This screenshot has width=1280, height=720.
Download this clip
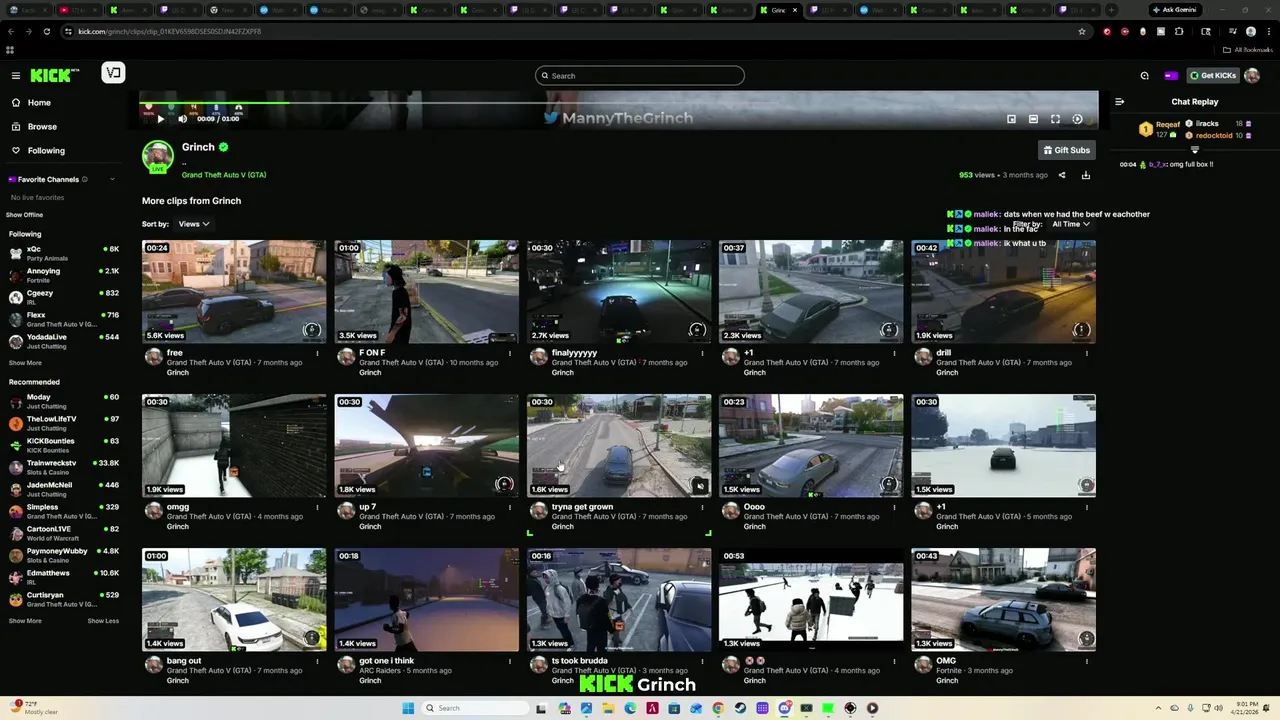click(1086, 175)
